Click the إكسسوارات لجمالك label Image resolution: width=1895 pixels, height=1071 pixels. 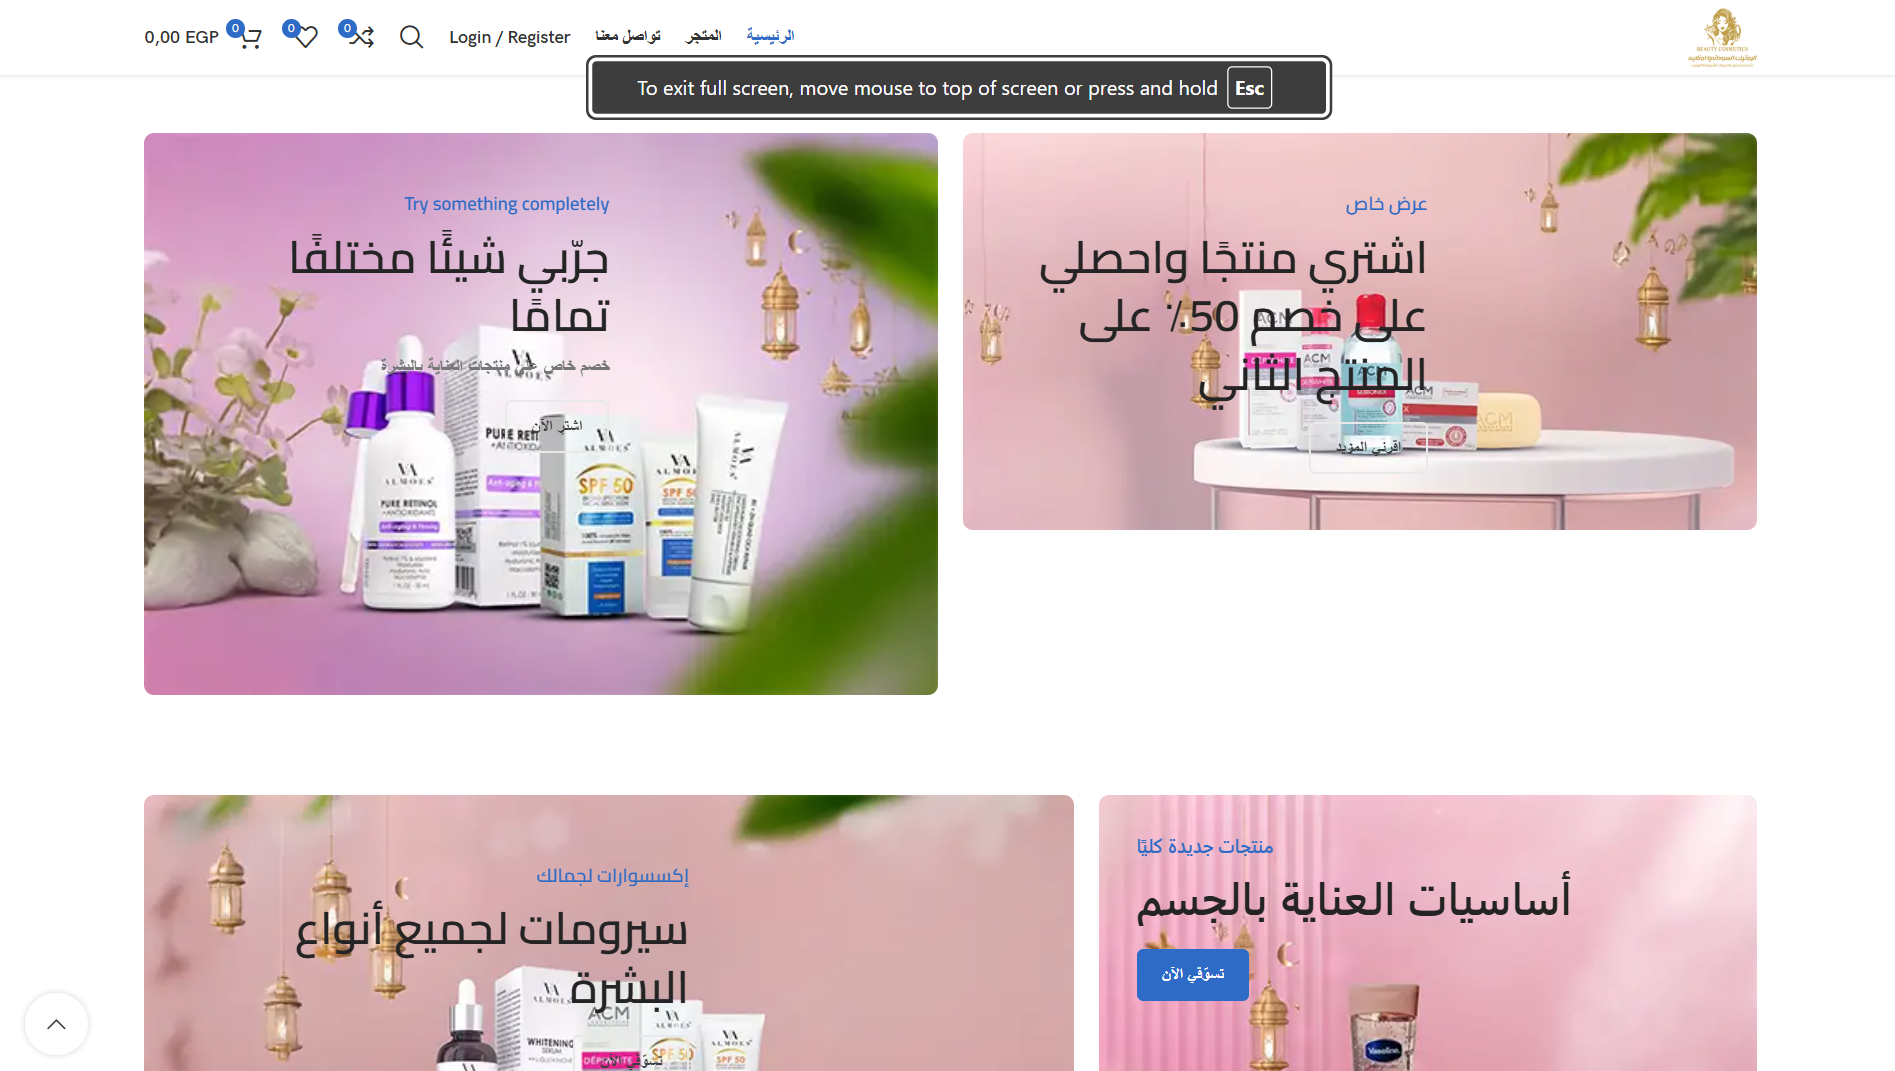click(612, 876)
